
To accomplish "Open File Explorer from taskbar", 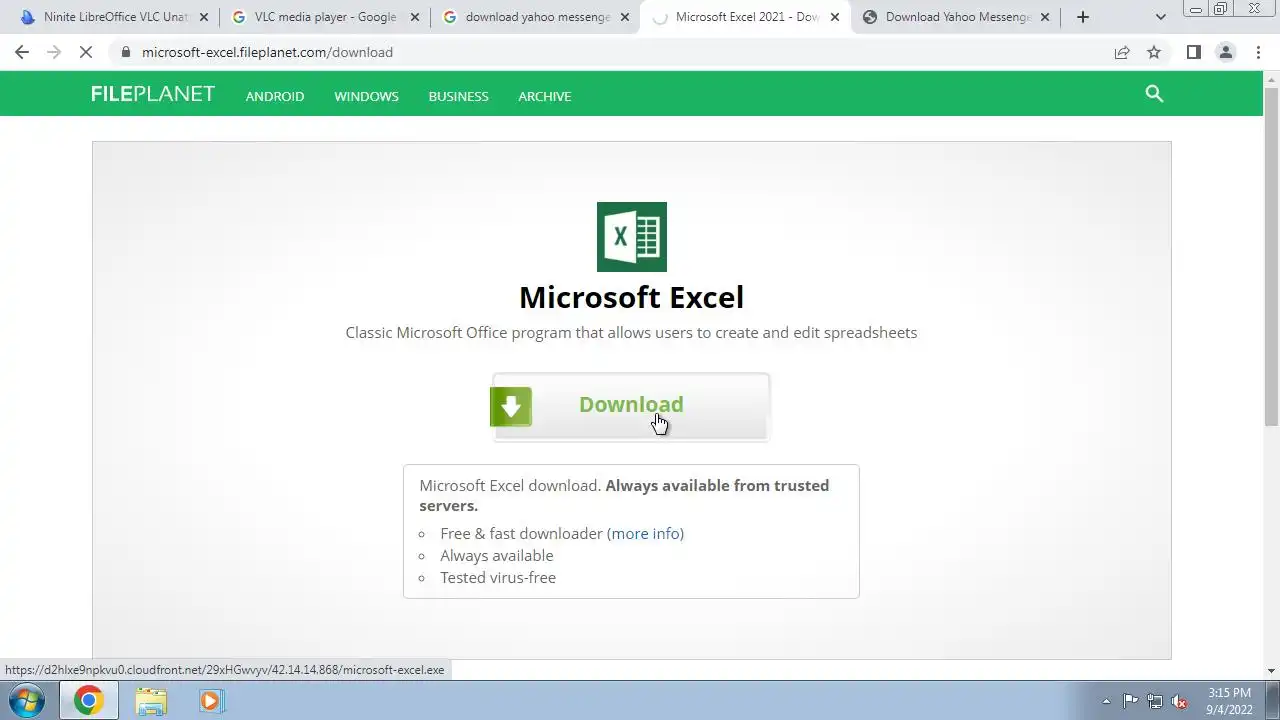I will tap(151, 701).
